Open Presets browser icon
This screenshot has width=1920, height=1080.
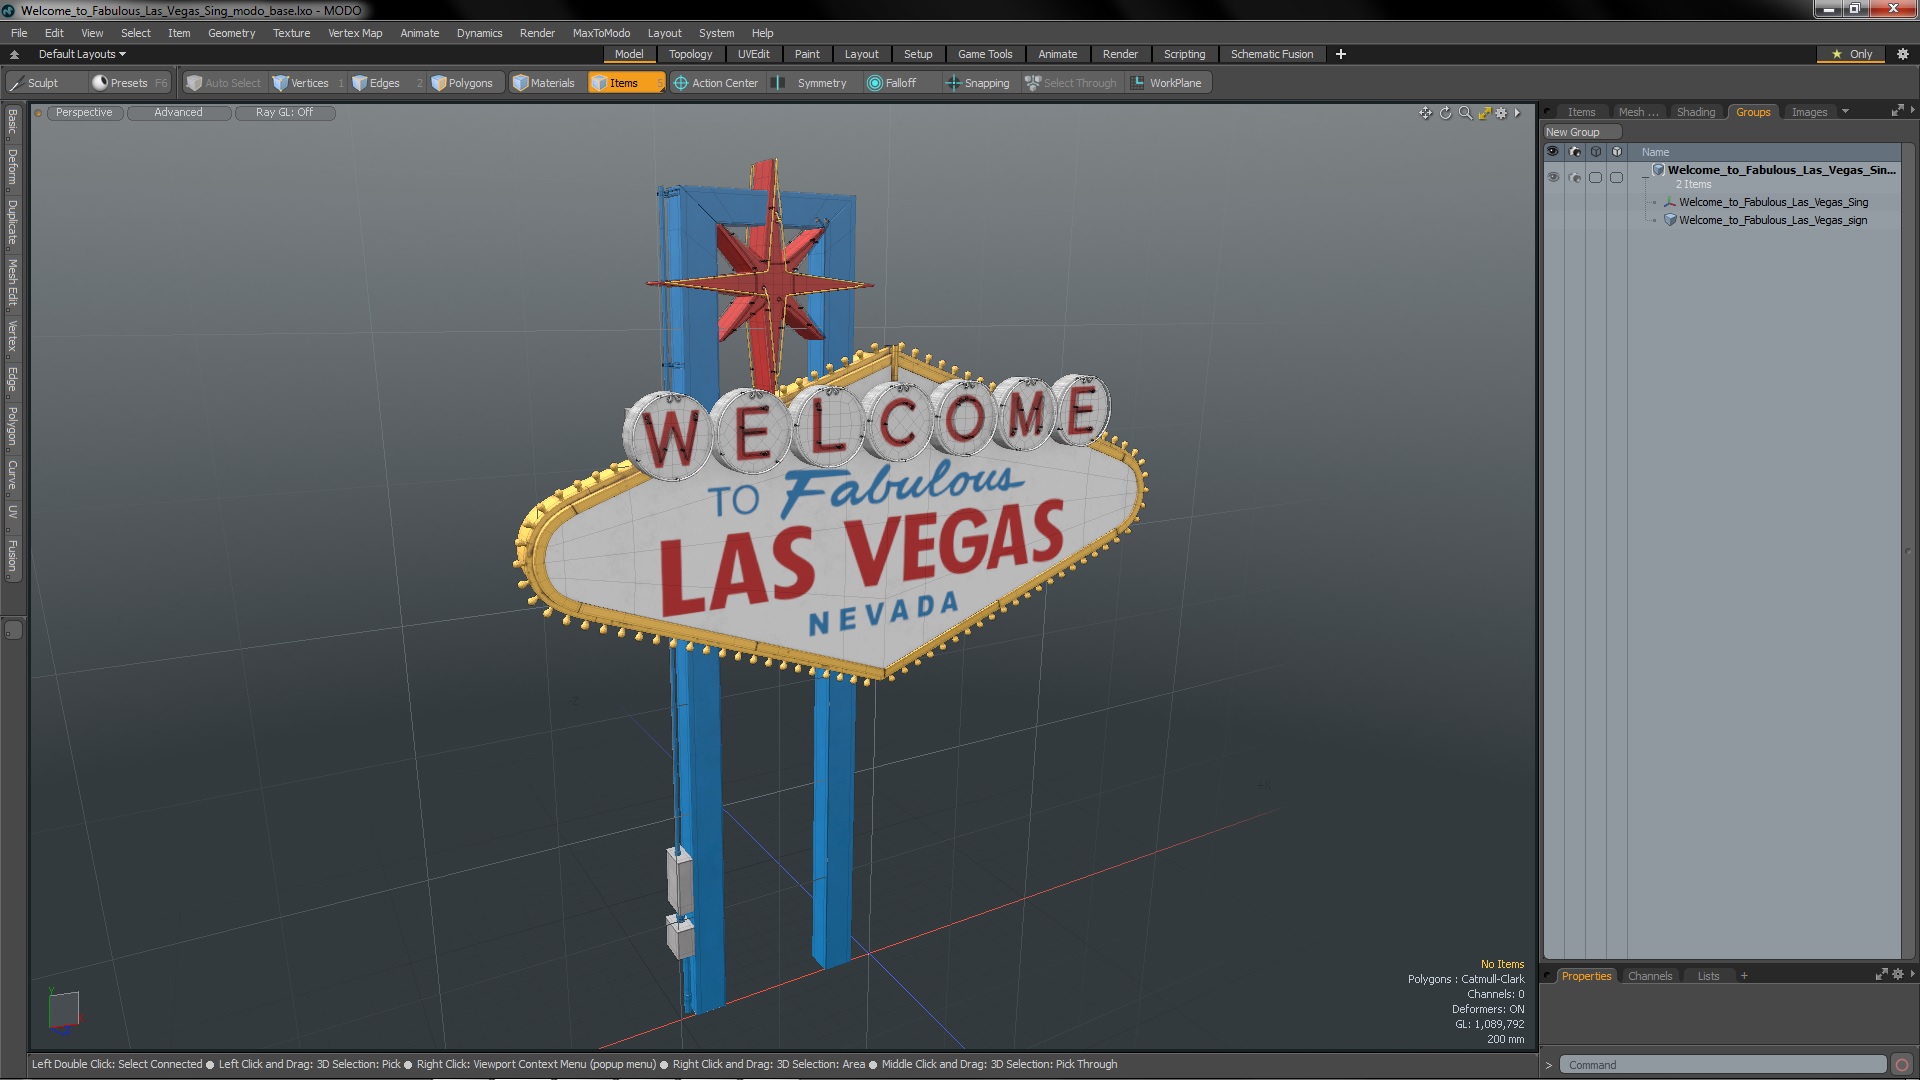tap(100, 83)
